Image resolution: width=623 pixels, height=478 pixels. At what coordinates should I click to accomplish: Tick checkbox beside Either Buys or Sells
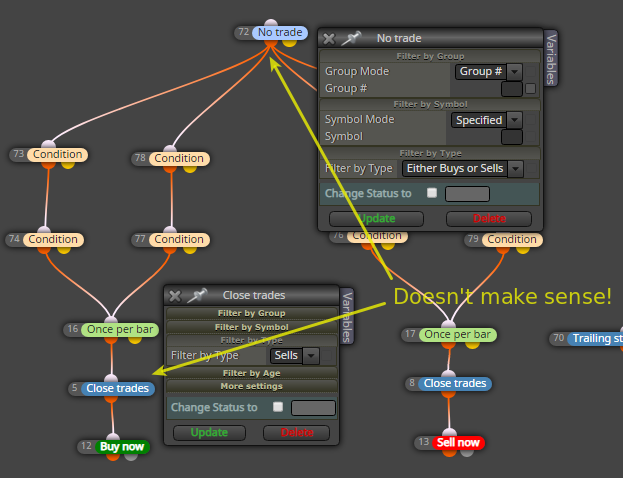[x=531, y=168]
